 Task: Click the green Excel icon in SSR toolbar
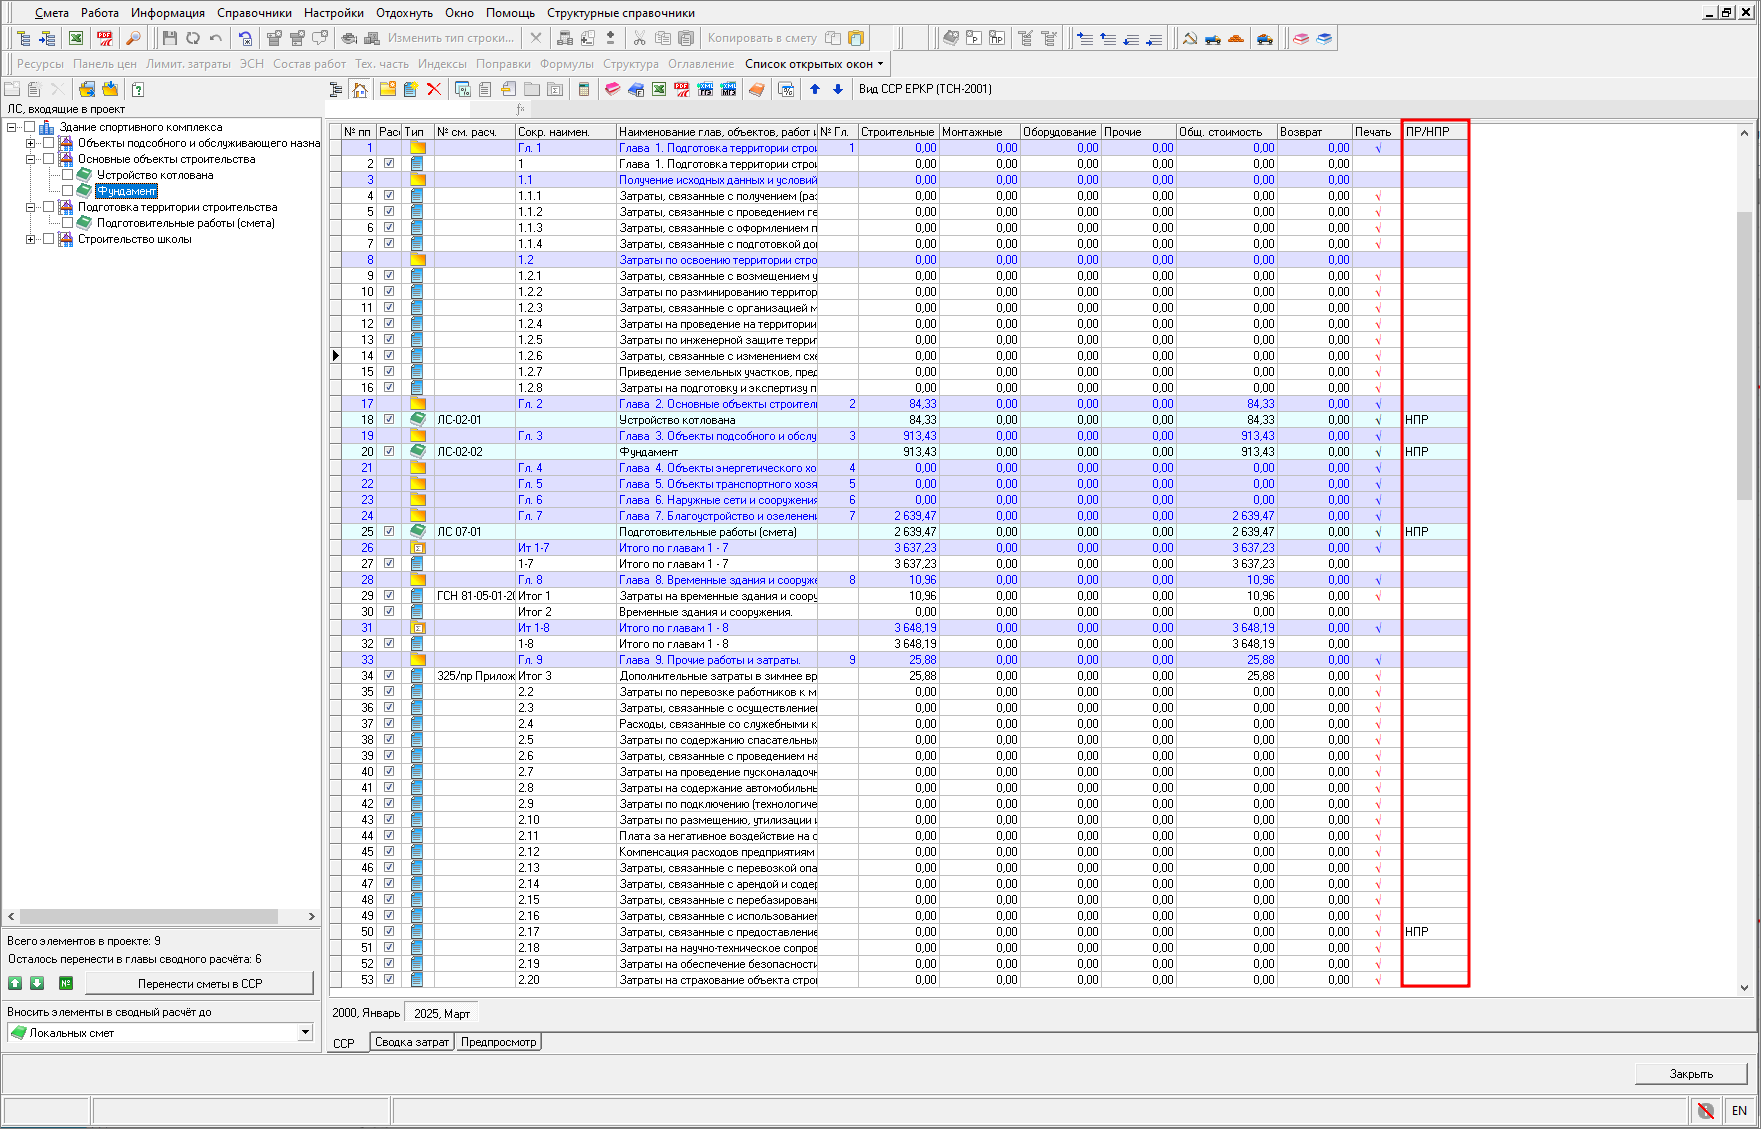click(x=659, y=89)
